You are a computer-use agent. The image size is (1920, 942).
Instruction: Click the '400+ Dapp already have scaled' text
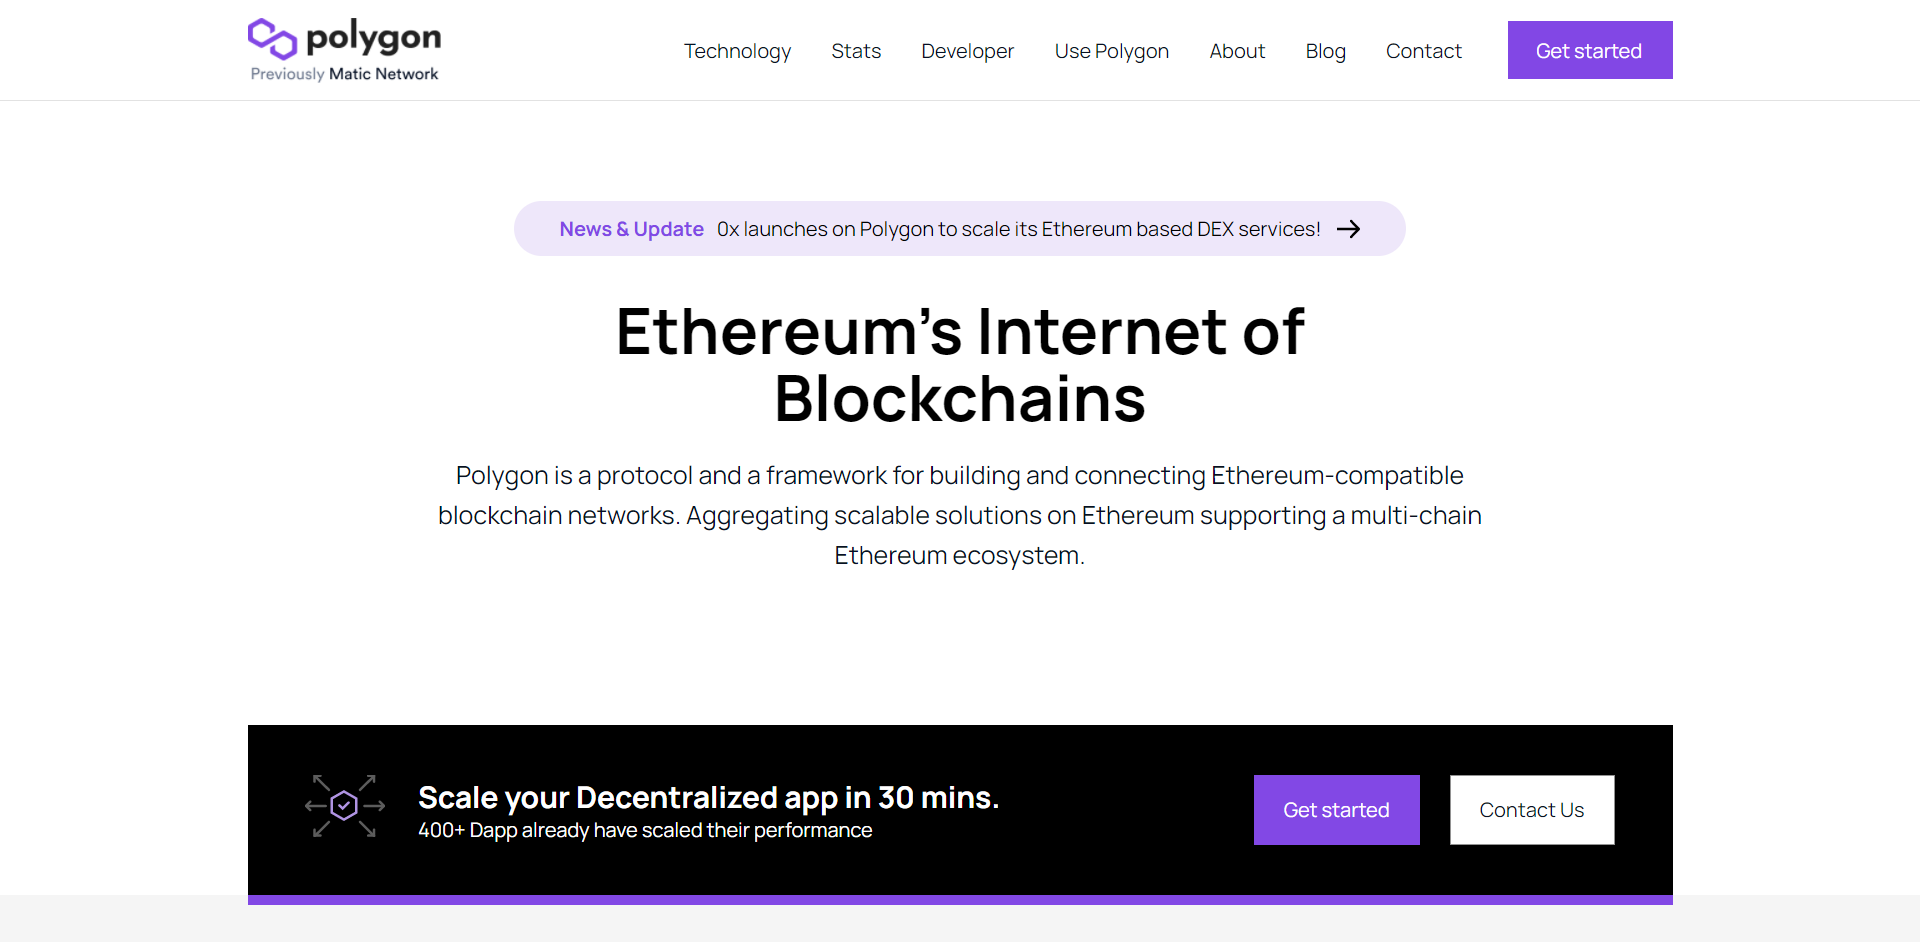tap(645, 829)
